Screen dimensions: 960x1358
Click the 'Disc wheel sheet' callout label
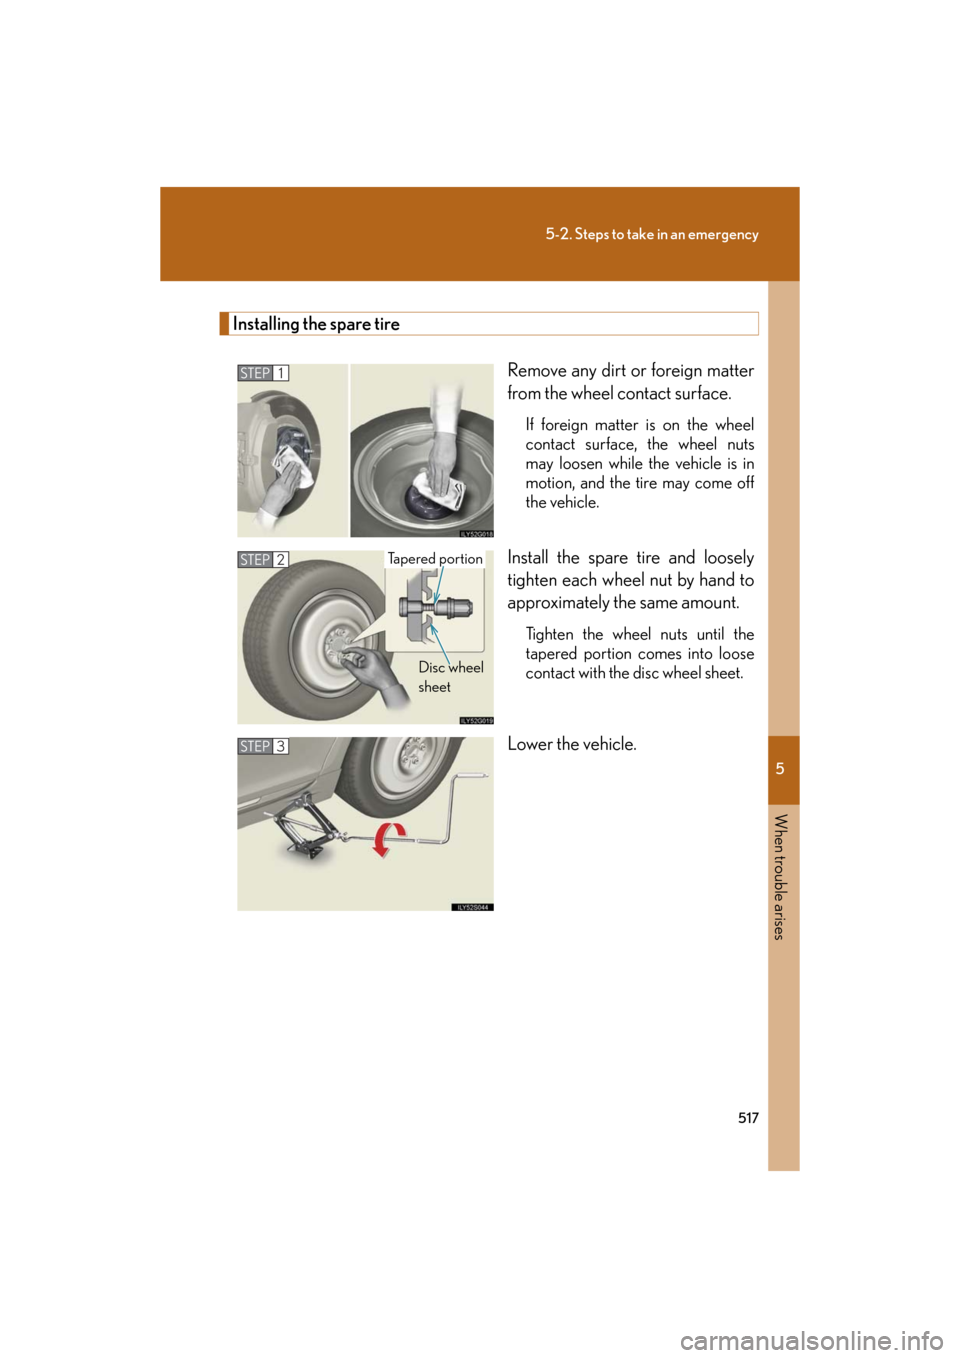[449, 677]
